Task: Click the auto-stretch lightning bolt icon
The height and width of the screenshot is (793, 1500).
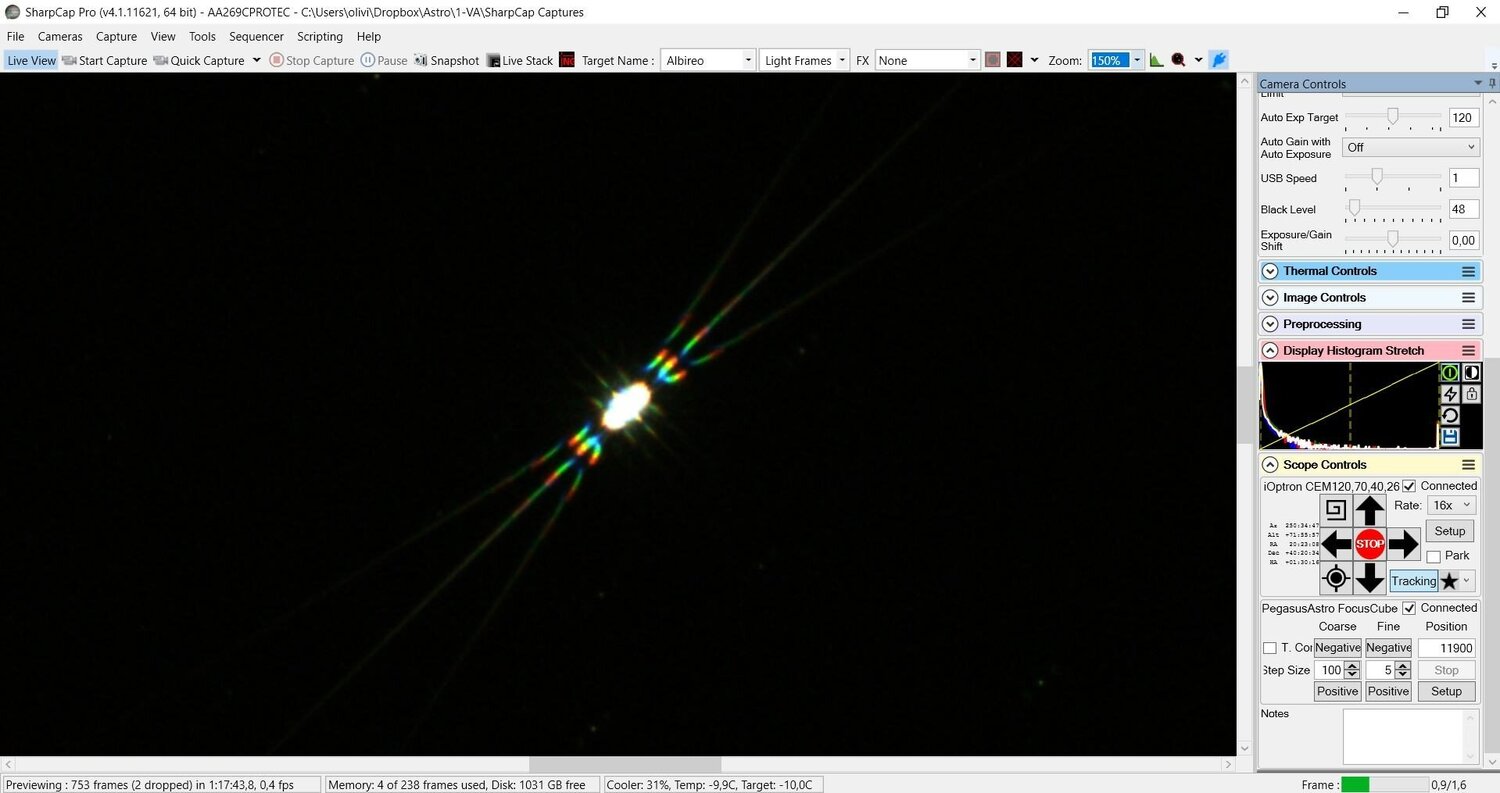Action: pos(1449,394)
